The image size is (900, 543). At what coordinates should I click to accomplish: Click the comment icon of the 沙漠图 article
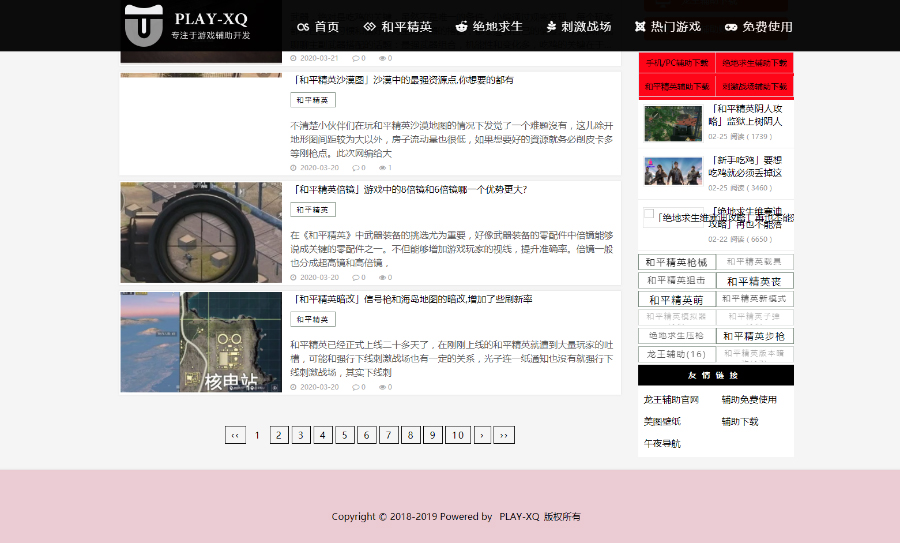pos(356,168)
